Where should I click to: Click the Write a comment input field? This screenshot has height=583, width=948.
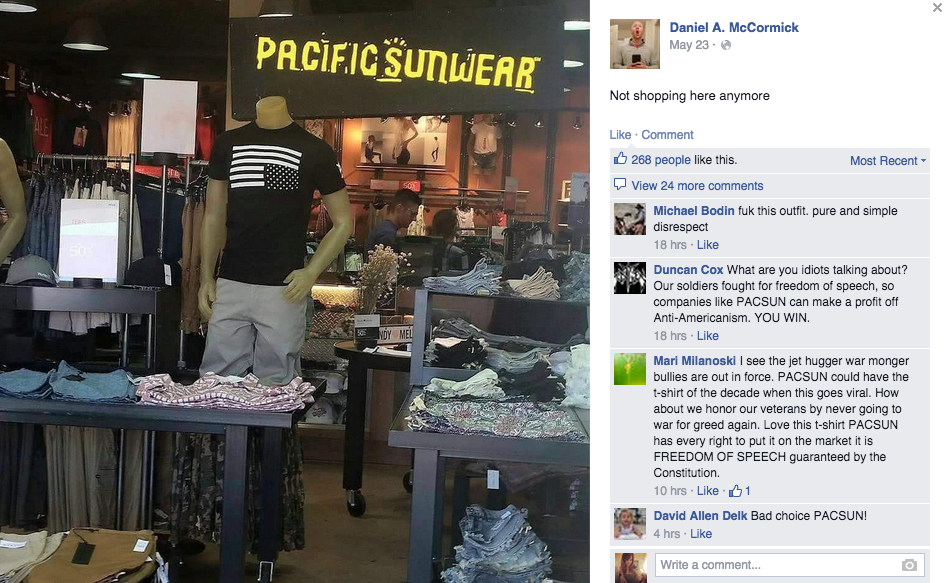point(790,565)
